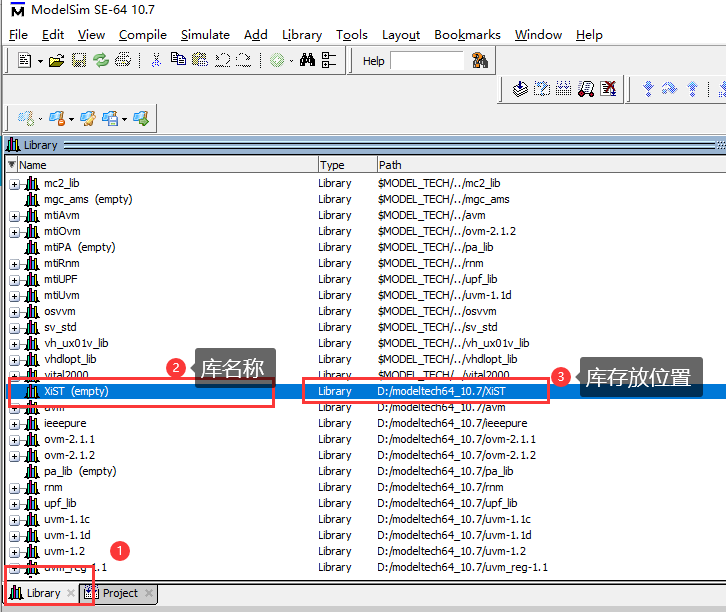Click the Redo arrow icon

tap(243, 60)
